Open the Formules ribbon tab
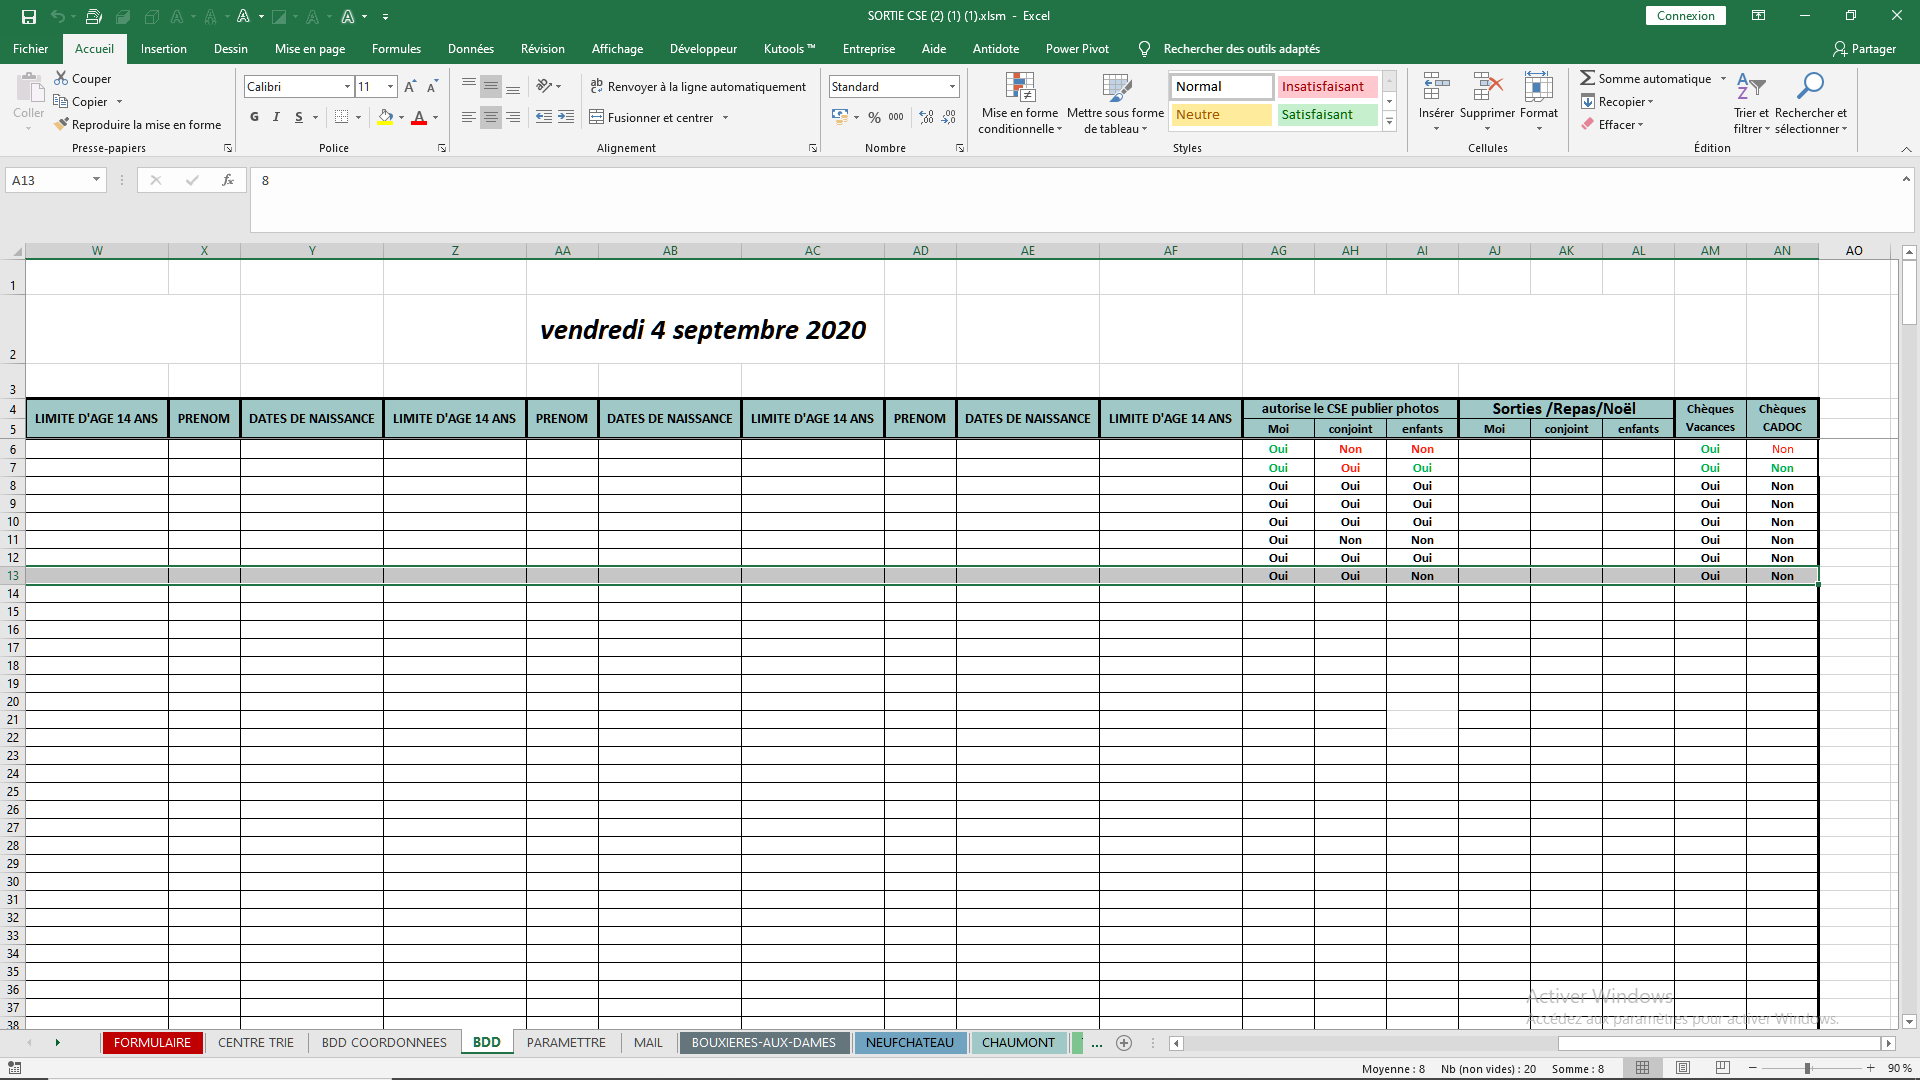Image resolution: width=1920 pixels, height=1080 pixels. pos(396,48)
